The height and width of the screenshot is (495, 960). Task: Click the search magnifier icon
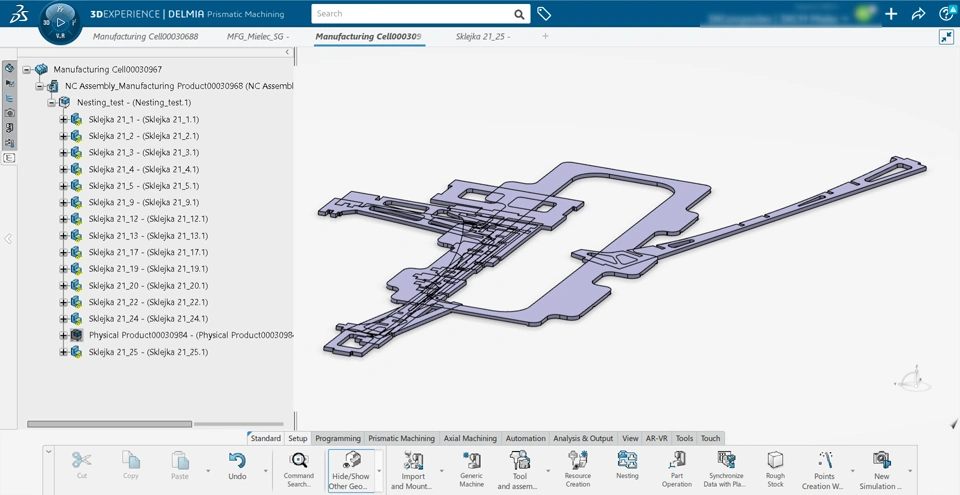[x=519, y=13]
